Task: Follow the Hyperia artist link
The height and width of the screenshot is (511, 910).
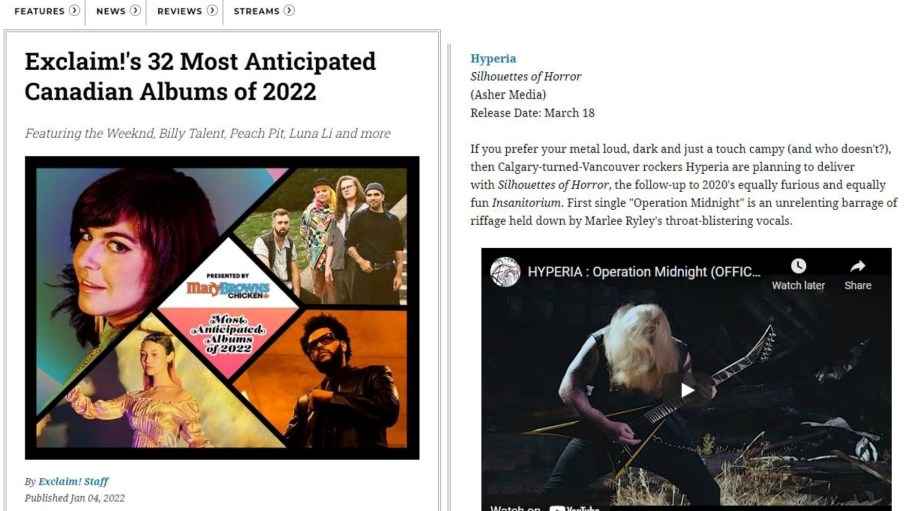Action: 493,59
